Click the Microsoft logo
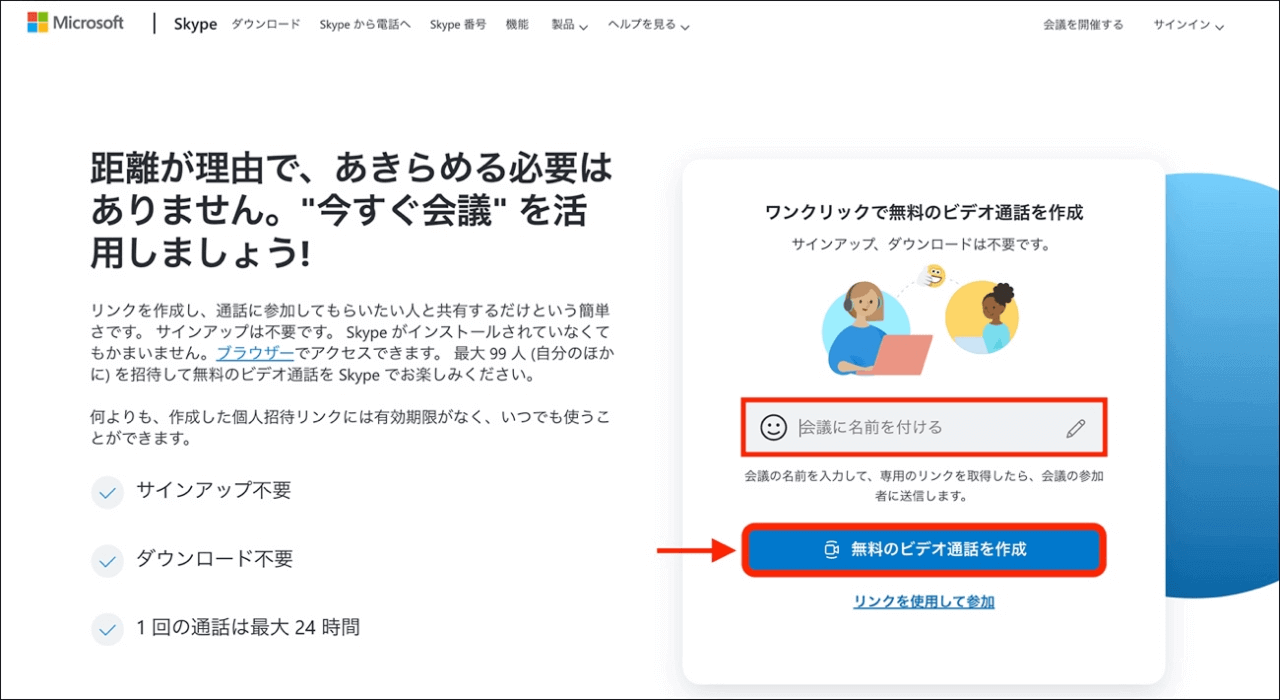1280x700 pixels. click(x=76, y=23)
